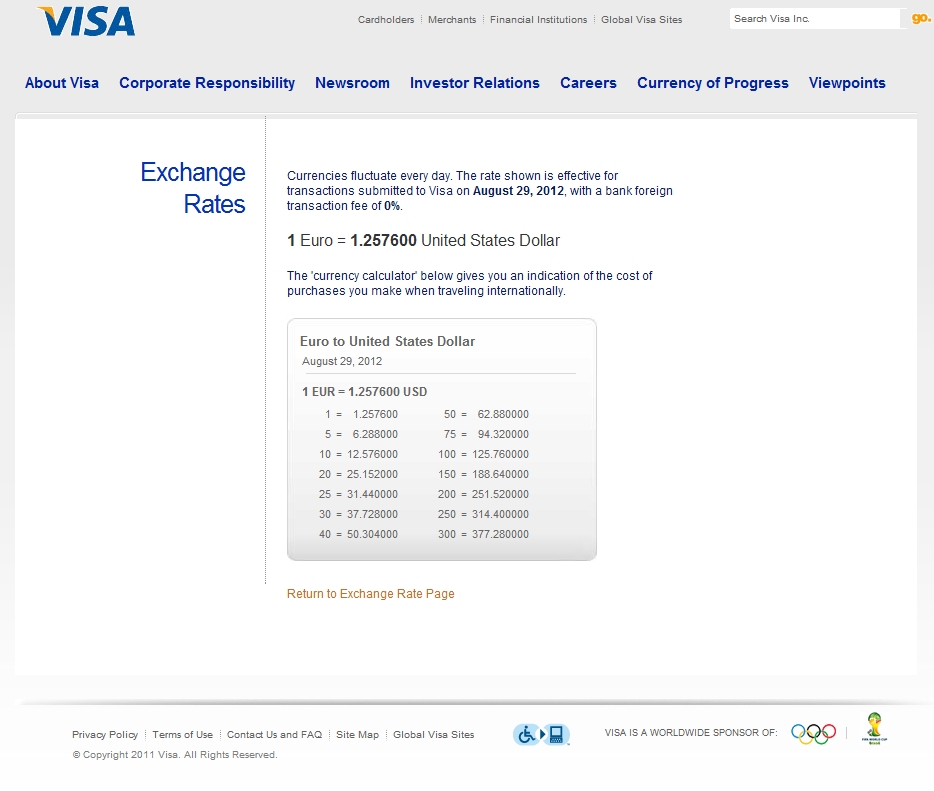Click the August 29, 2012 card date

coord(342,361)
